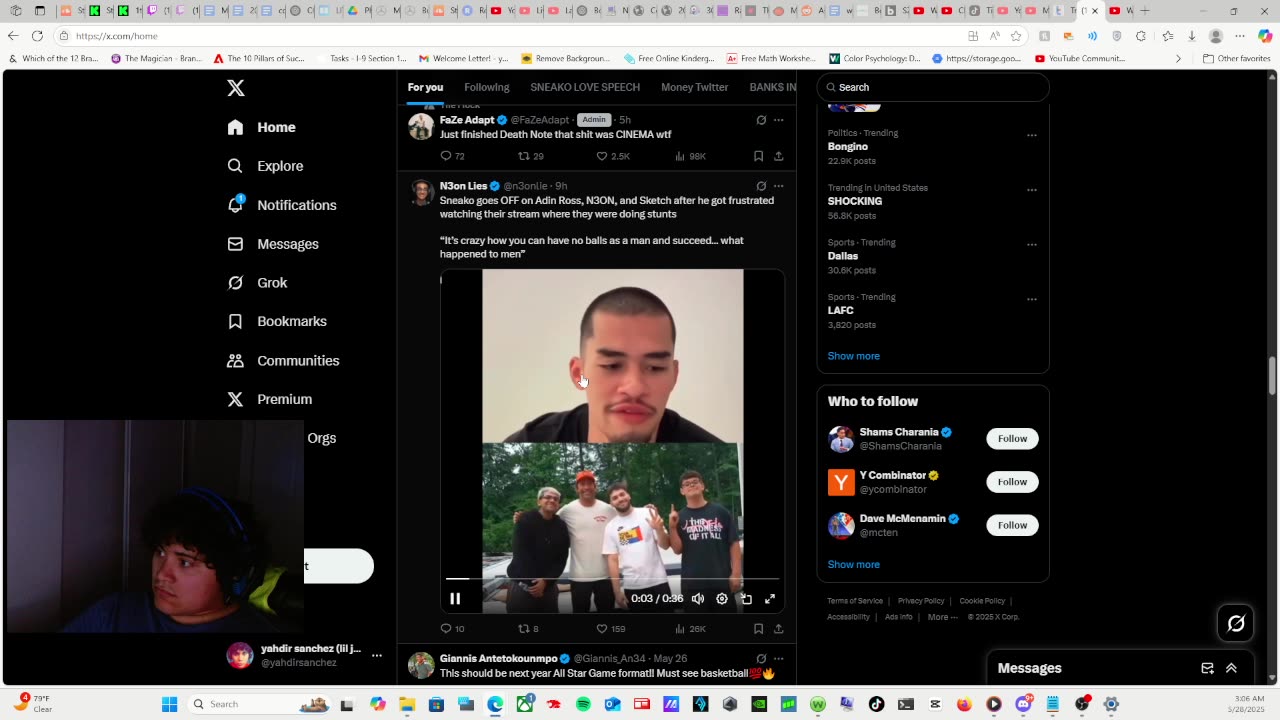Refresh the browser page

[37, 36]
